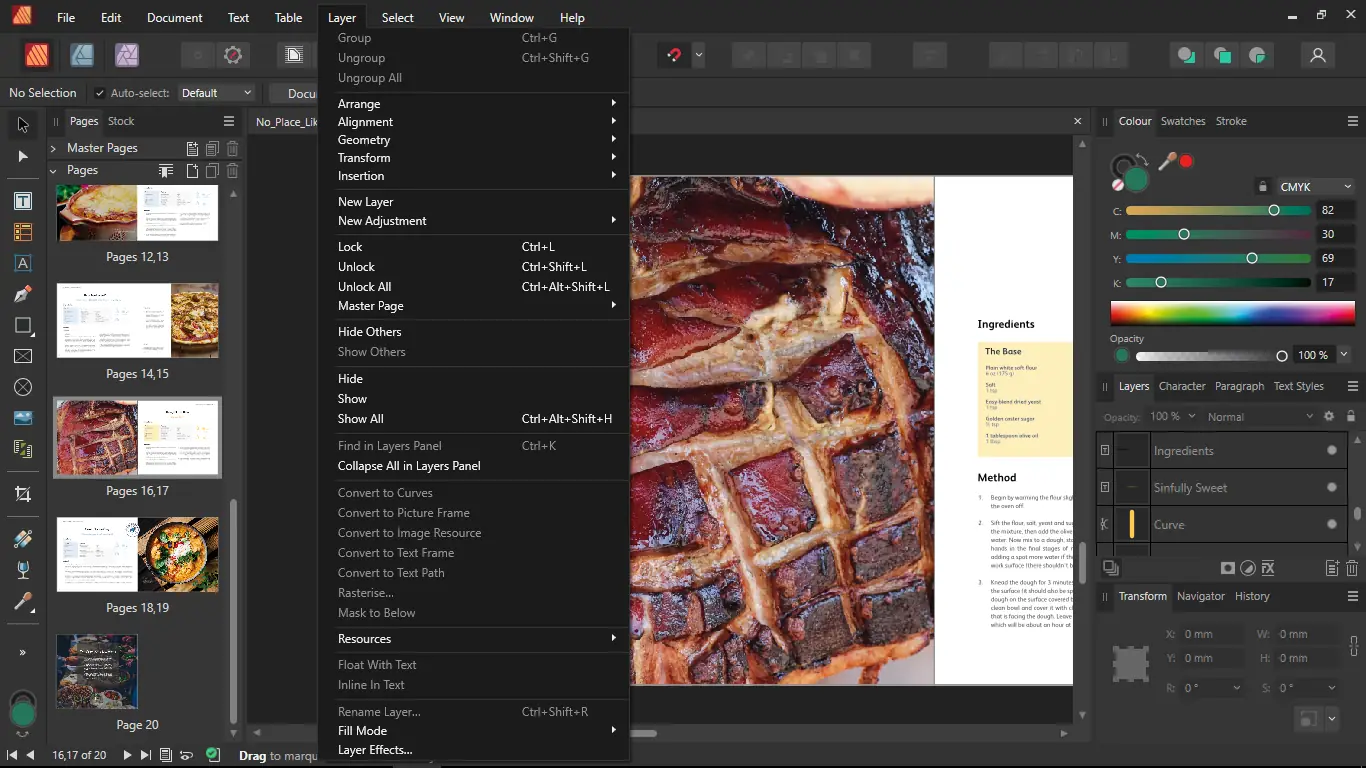Open the Colour panel opacity dropdown arrow
Viewport: 1366px width, 768px height.
pyautogui.click(x=1344, y=355)
